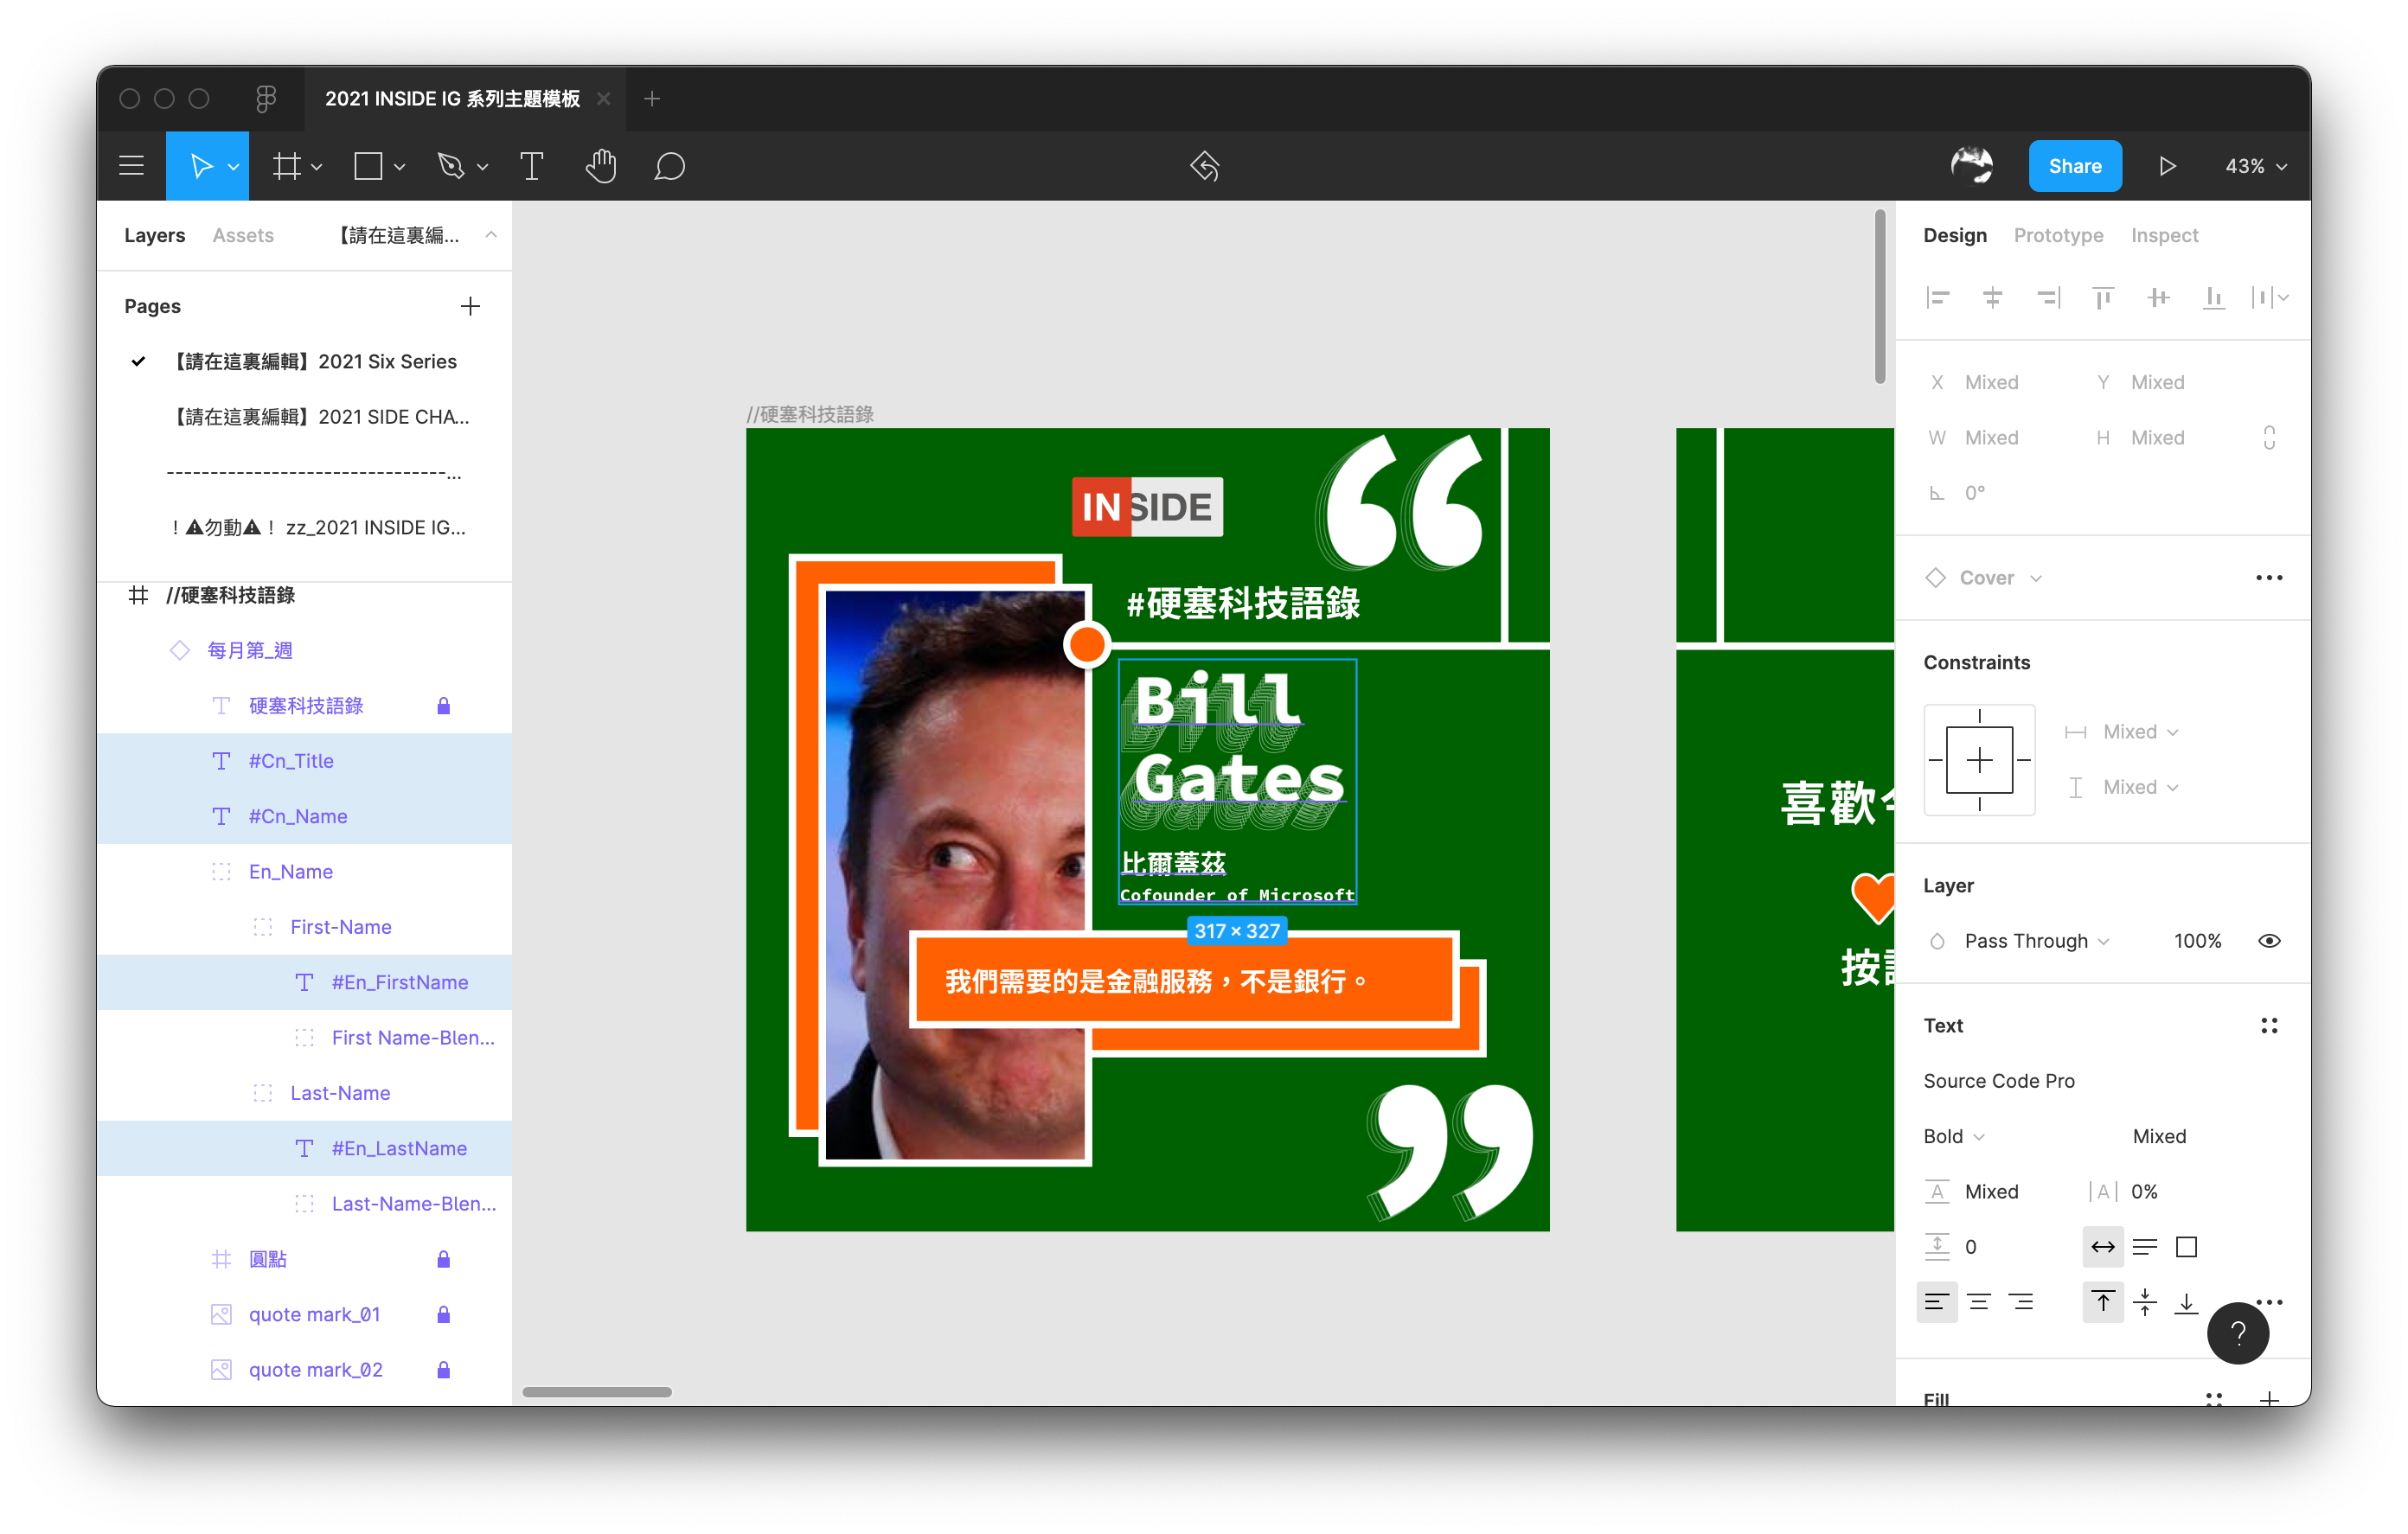The height and width of the screenshot is (1534, 2408).
Task: Set text align center
Action: click(x=1979, y=1302)
